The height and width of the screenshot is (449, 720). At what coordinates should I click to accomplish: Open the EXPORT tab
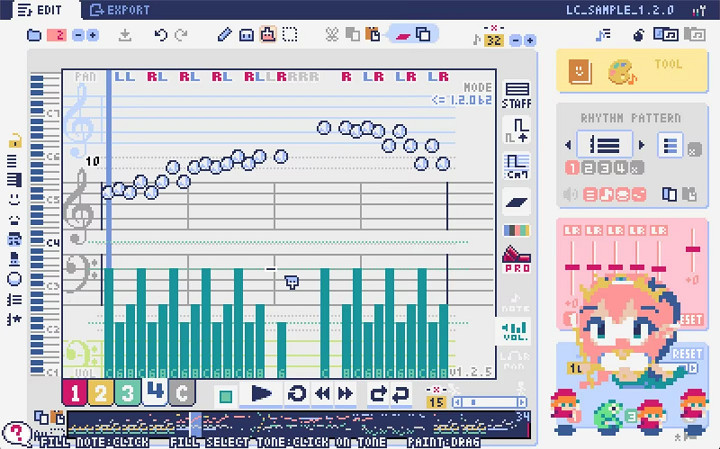[120, 10]
